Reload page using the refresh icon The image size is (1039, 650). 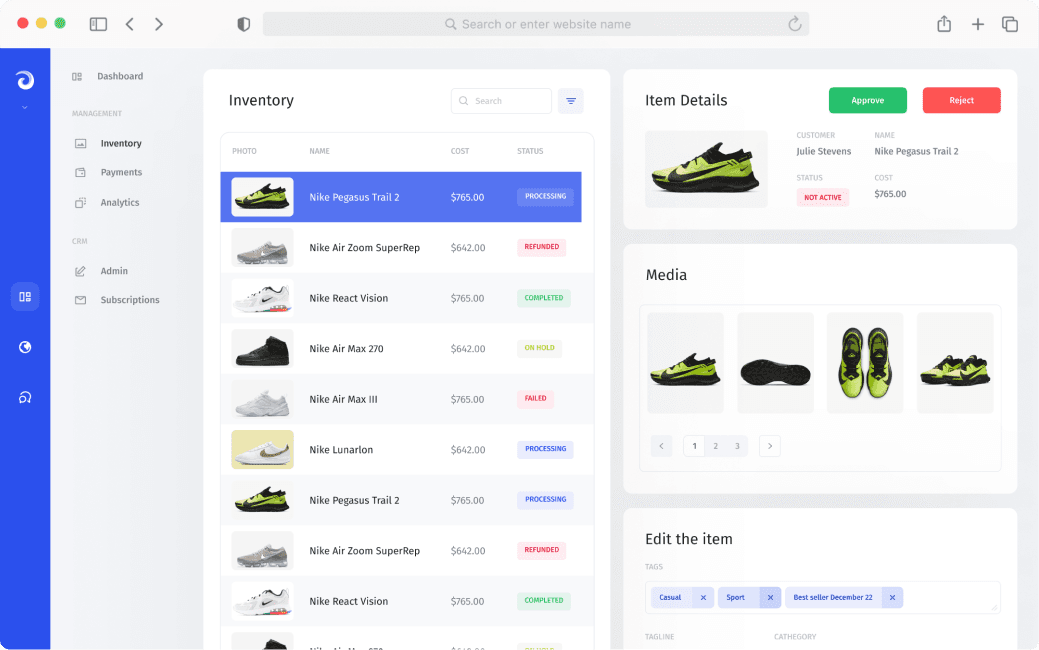tap(795, 24)
